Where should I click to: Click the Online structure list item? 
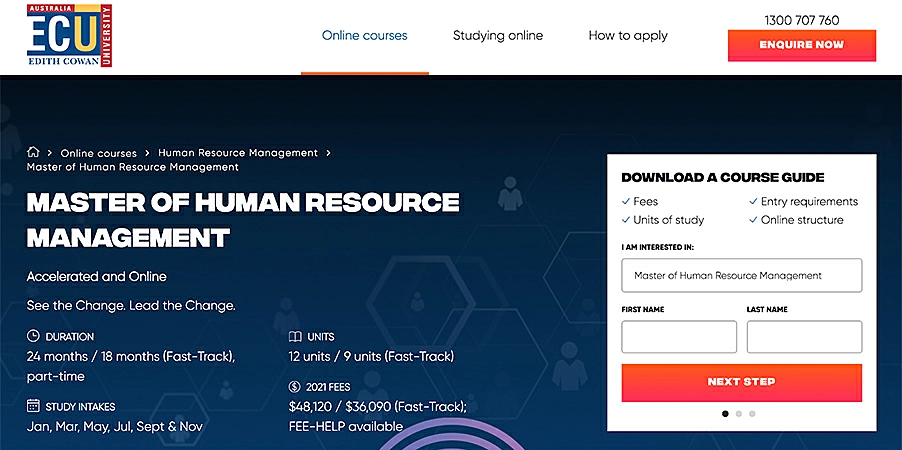click(802, 220)
